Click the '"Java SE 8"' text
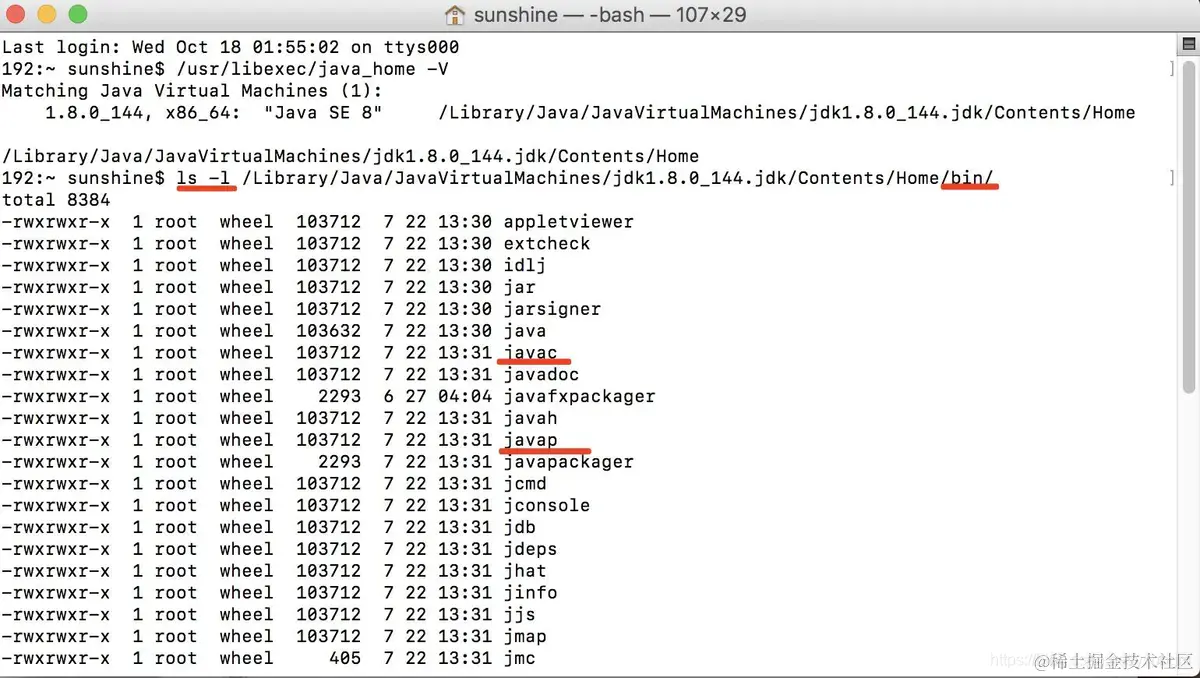 [323, 113]
